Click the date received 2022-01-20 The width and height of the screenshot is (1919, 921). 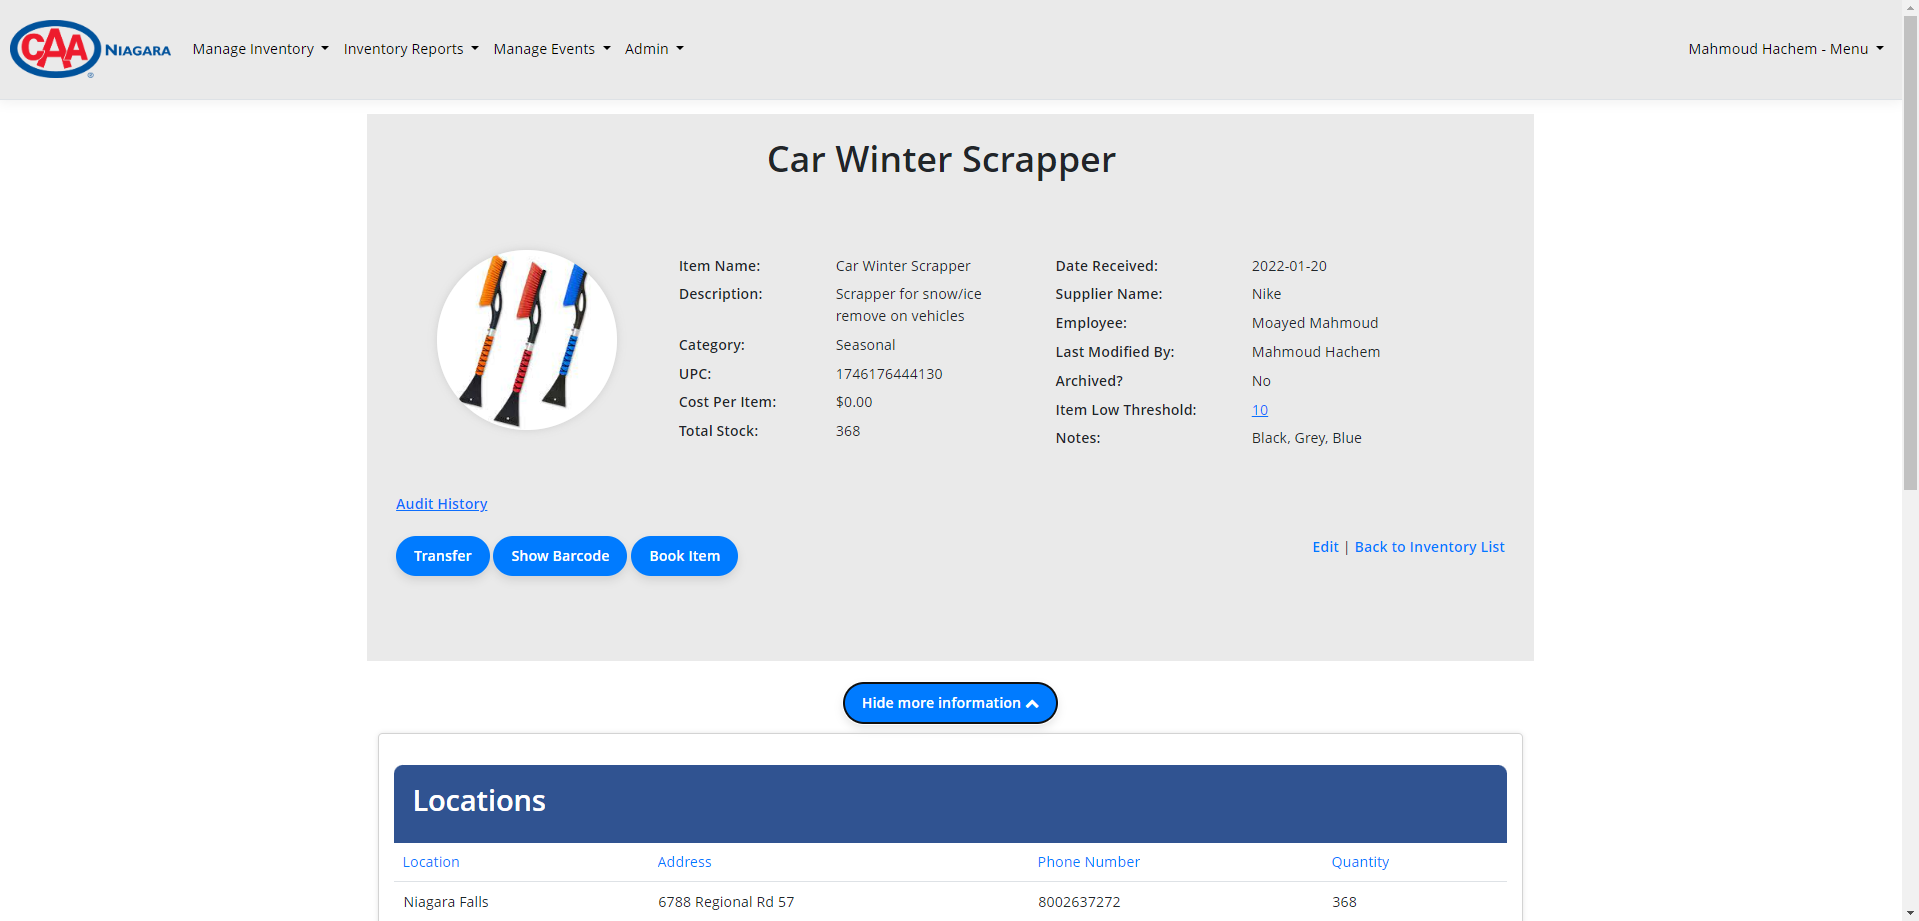click(x=1289, y=266)
